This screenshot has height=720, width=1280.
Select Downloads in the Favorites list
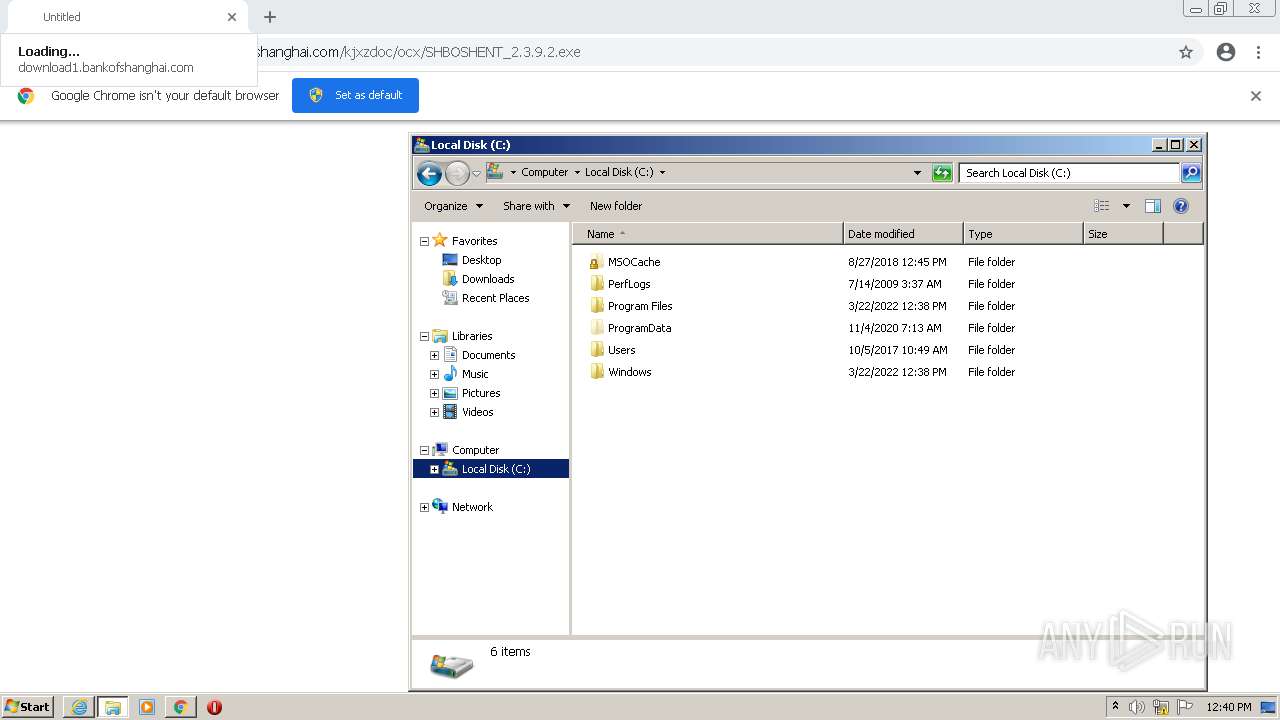pyautogui.click(x=488, y=279)
